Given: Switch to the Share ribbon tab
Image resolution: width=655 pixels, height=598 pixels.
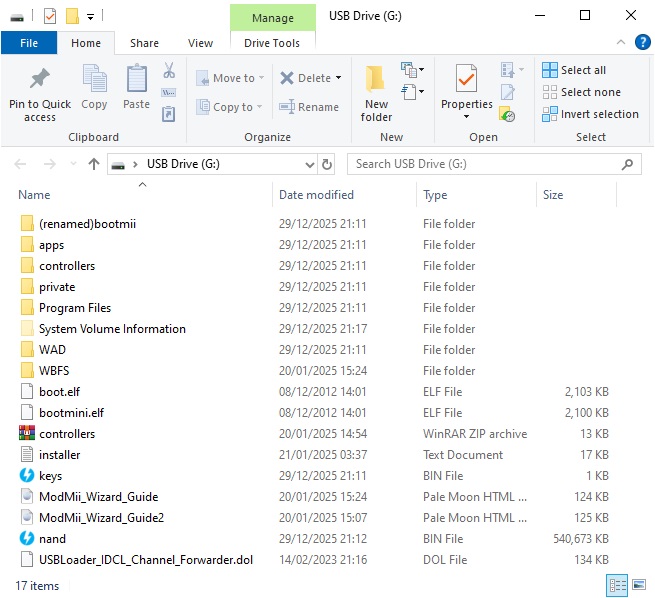Looking at the screenshot, I should tap(144, 43).
